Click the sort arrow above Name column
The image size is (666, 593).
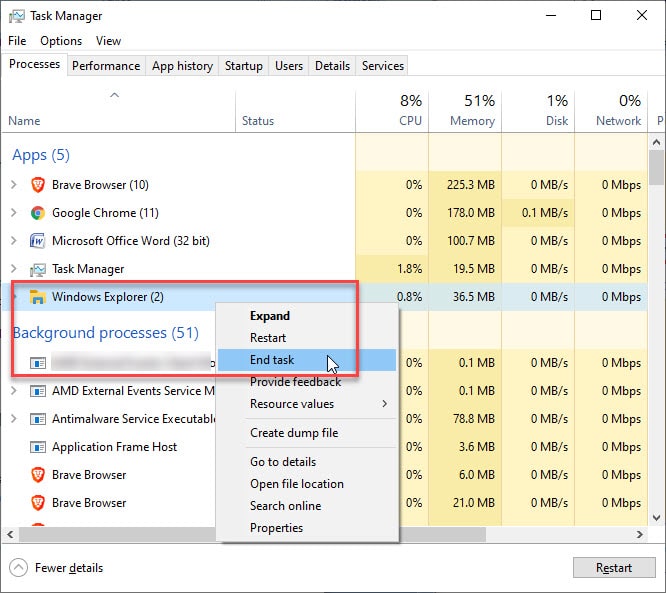(114, 95)
